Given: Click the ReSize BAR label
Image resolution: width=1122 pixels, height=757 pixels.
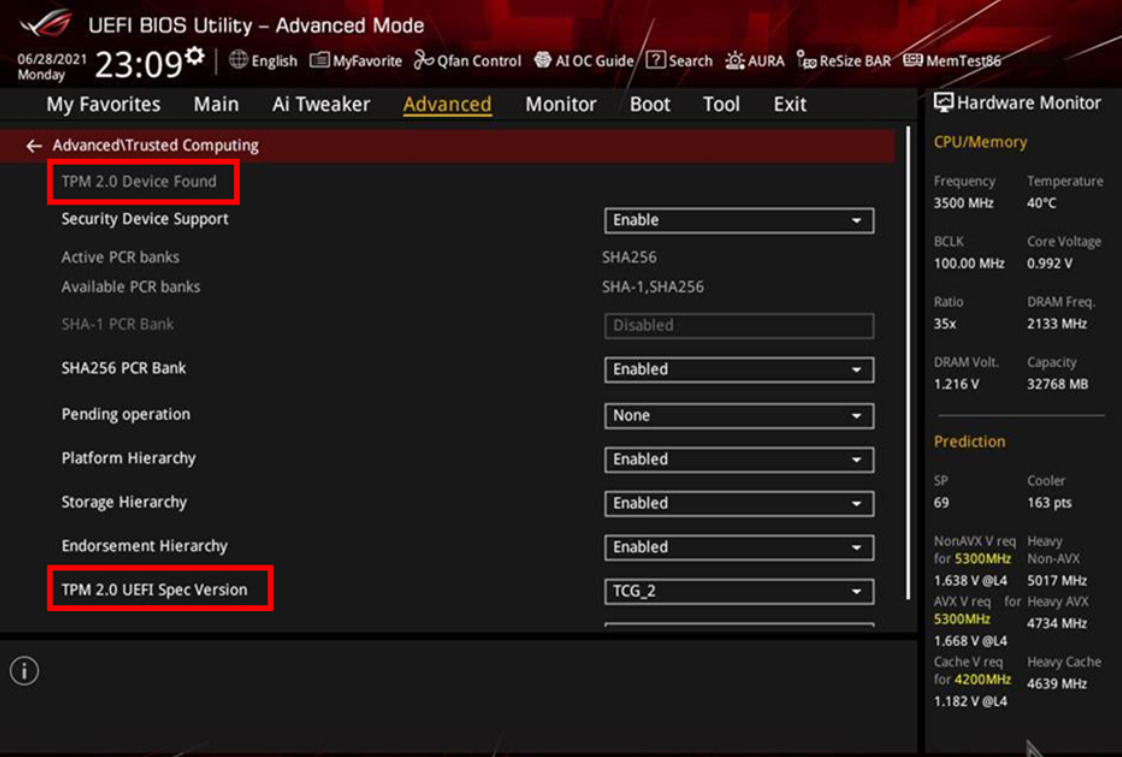Looking at the screenshot, I should pyautogui.click(x=855, y=61).
